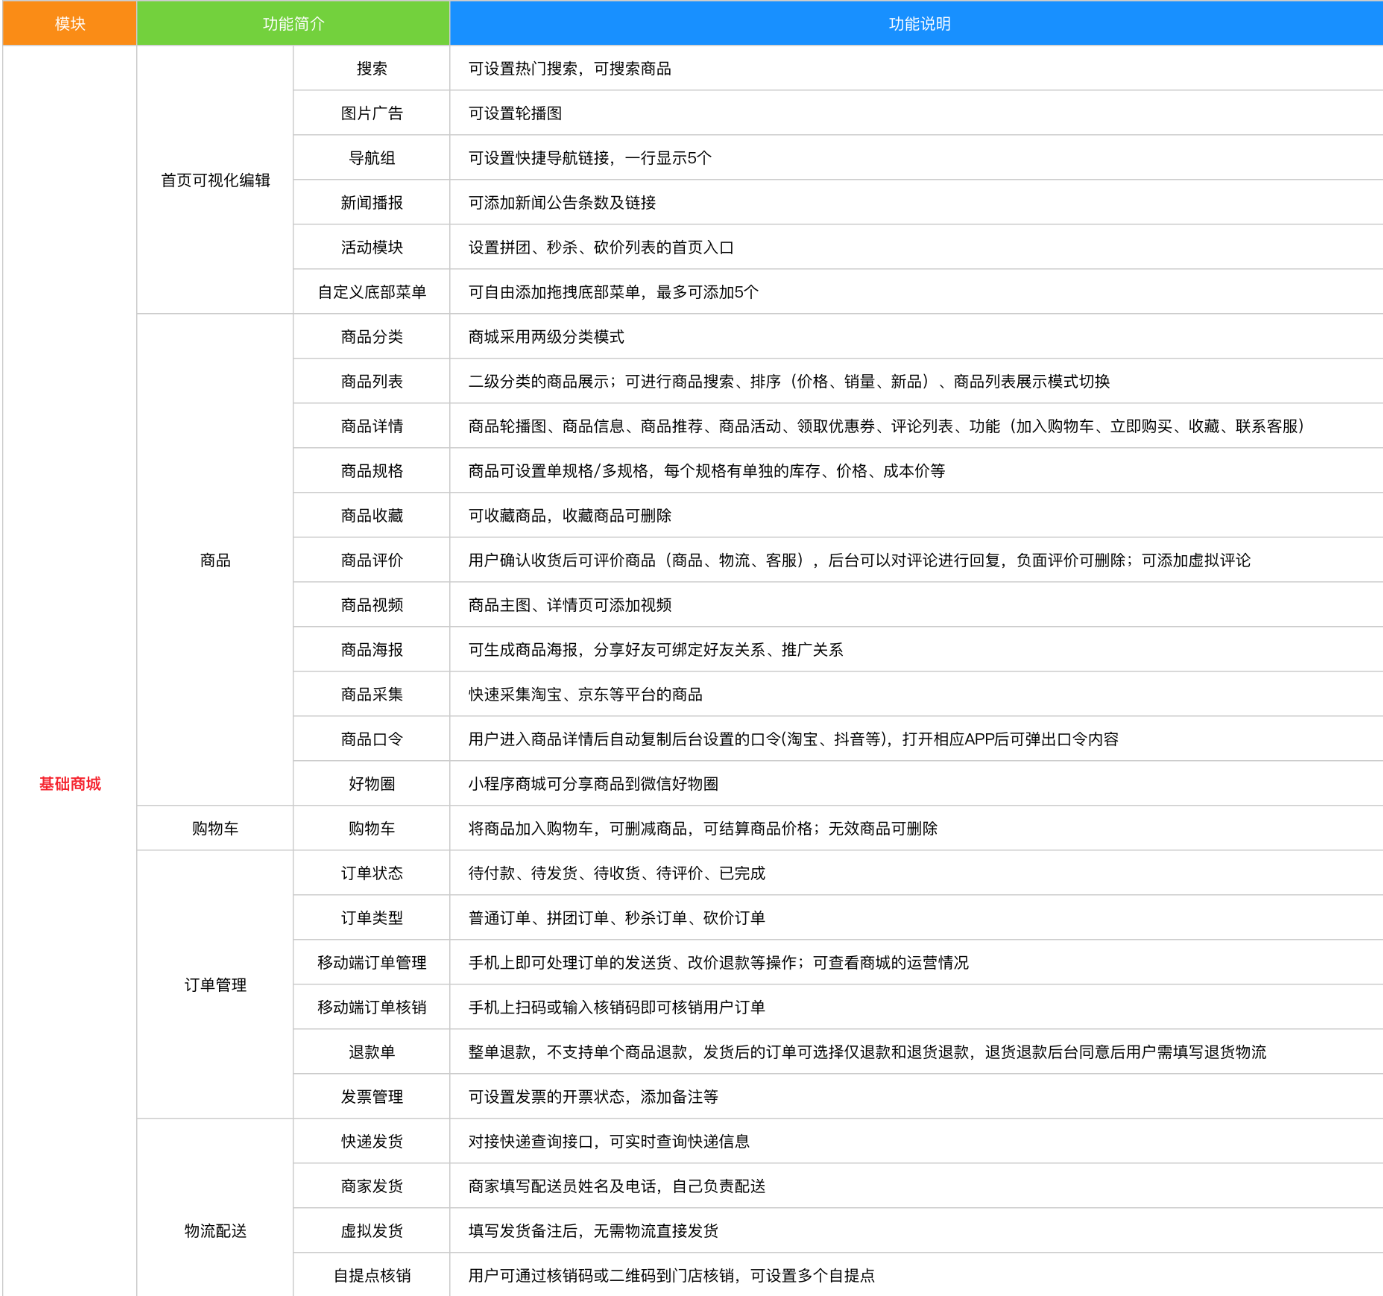Screen dimensions: 1383x1296
Task: Select the 快递发货 feature cell
Action: 372,1141
